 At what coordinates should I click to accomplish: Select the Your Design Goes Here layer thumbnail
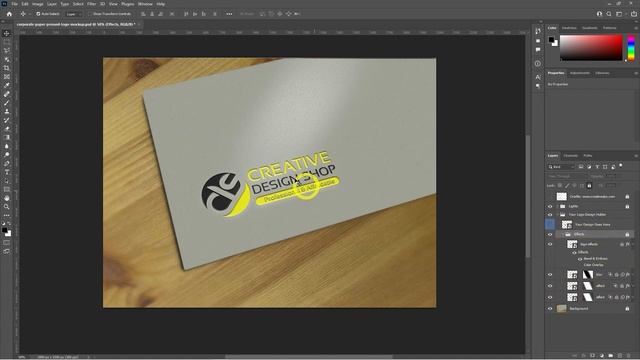click(567, 224)
